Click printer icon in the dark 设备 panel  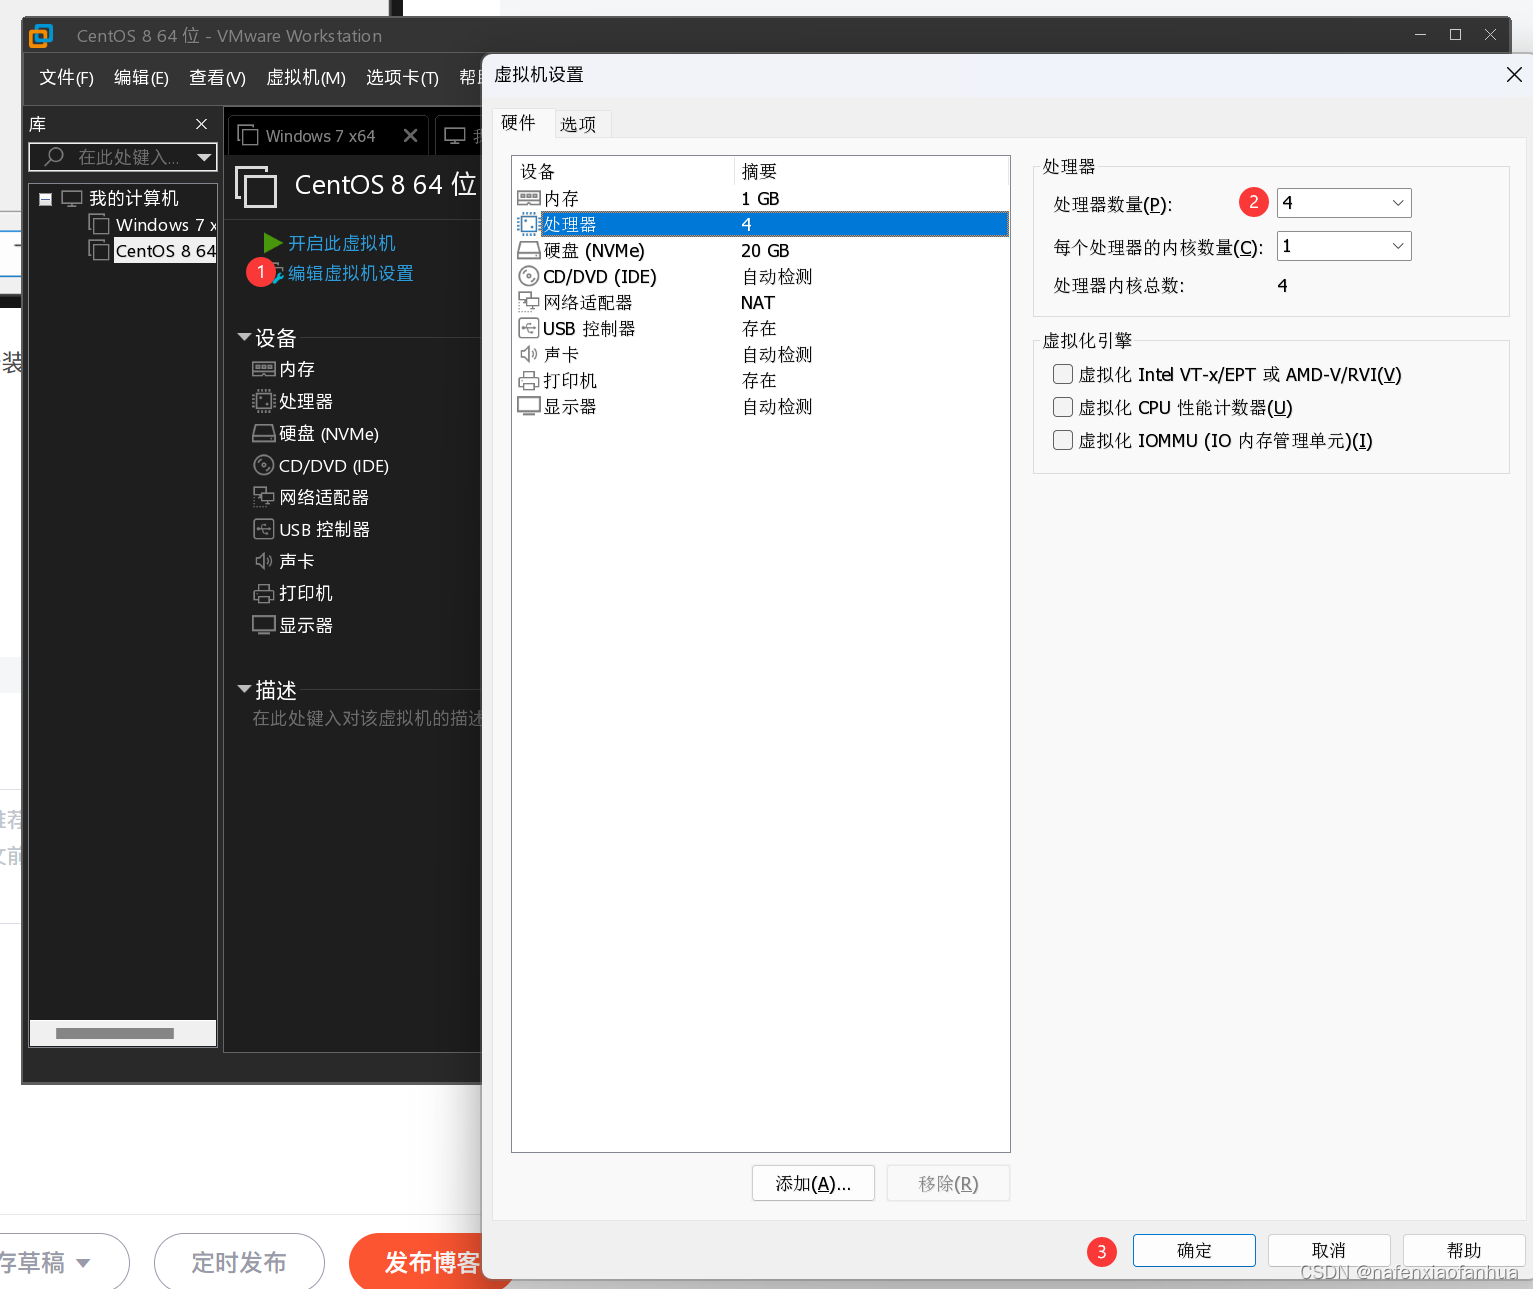point(264,593)
